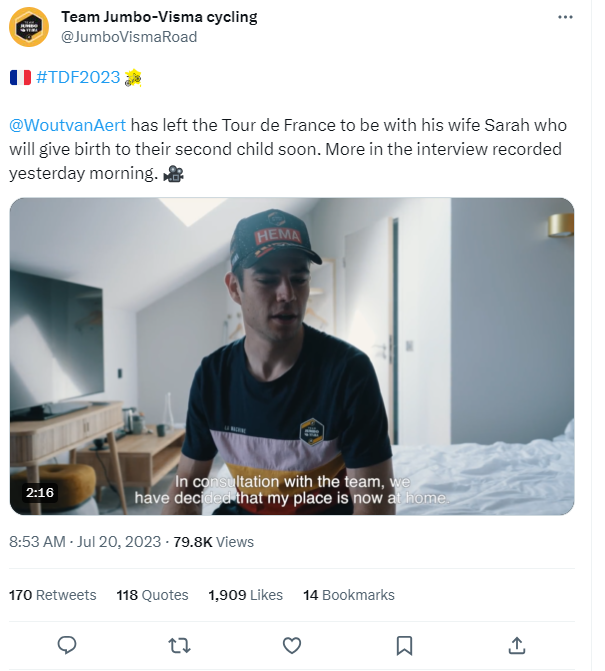Click the 79.8K Views count
Screen dimensions: 605x671
click(x=213, y=542)
